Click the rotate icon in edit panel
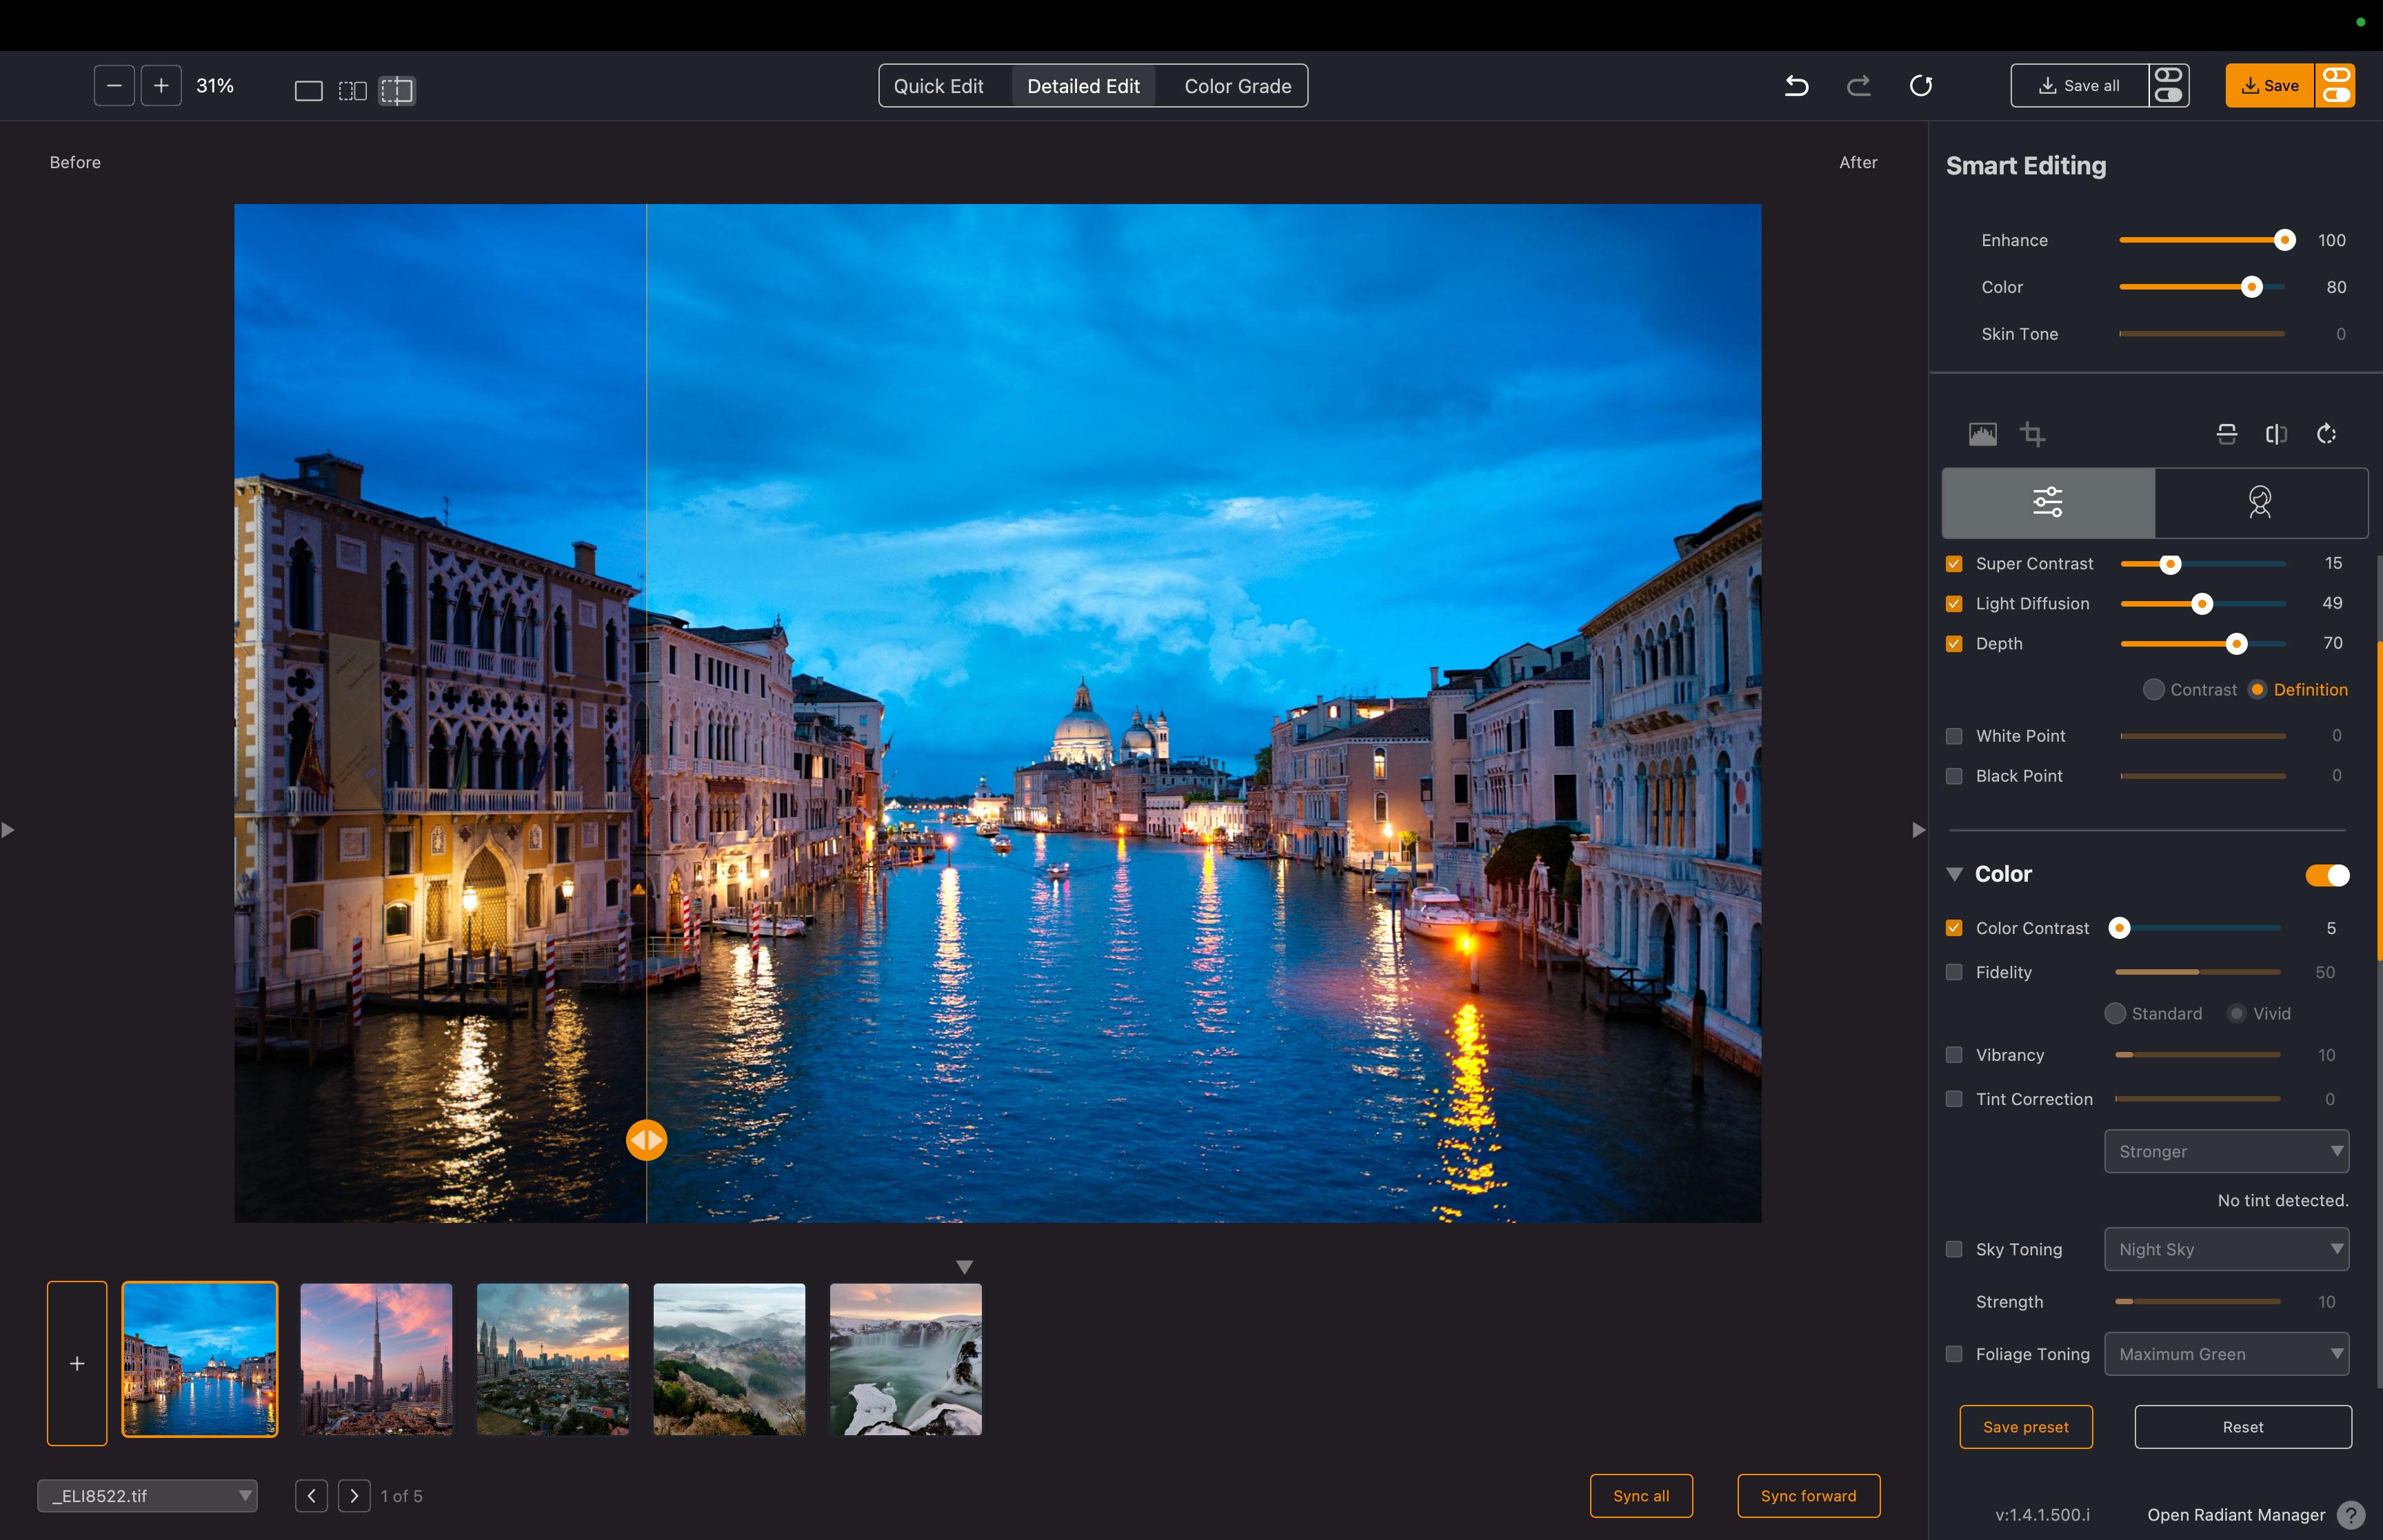 pos(2326,434)
